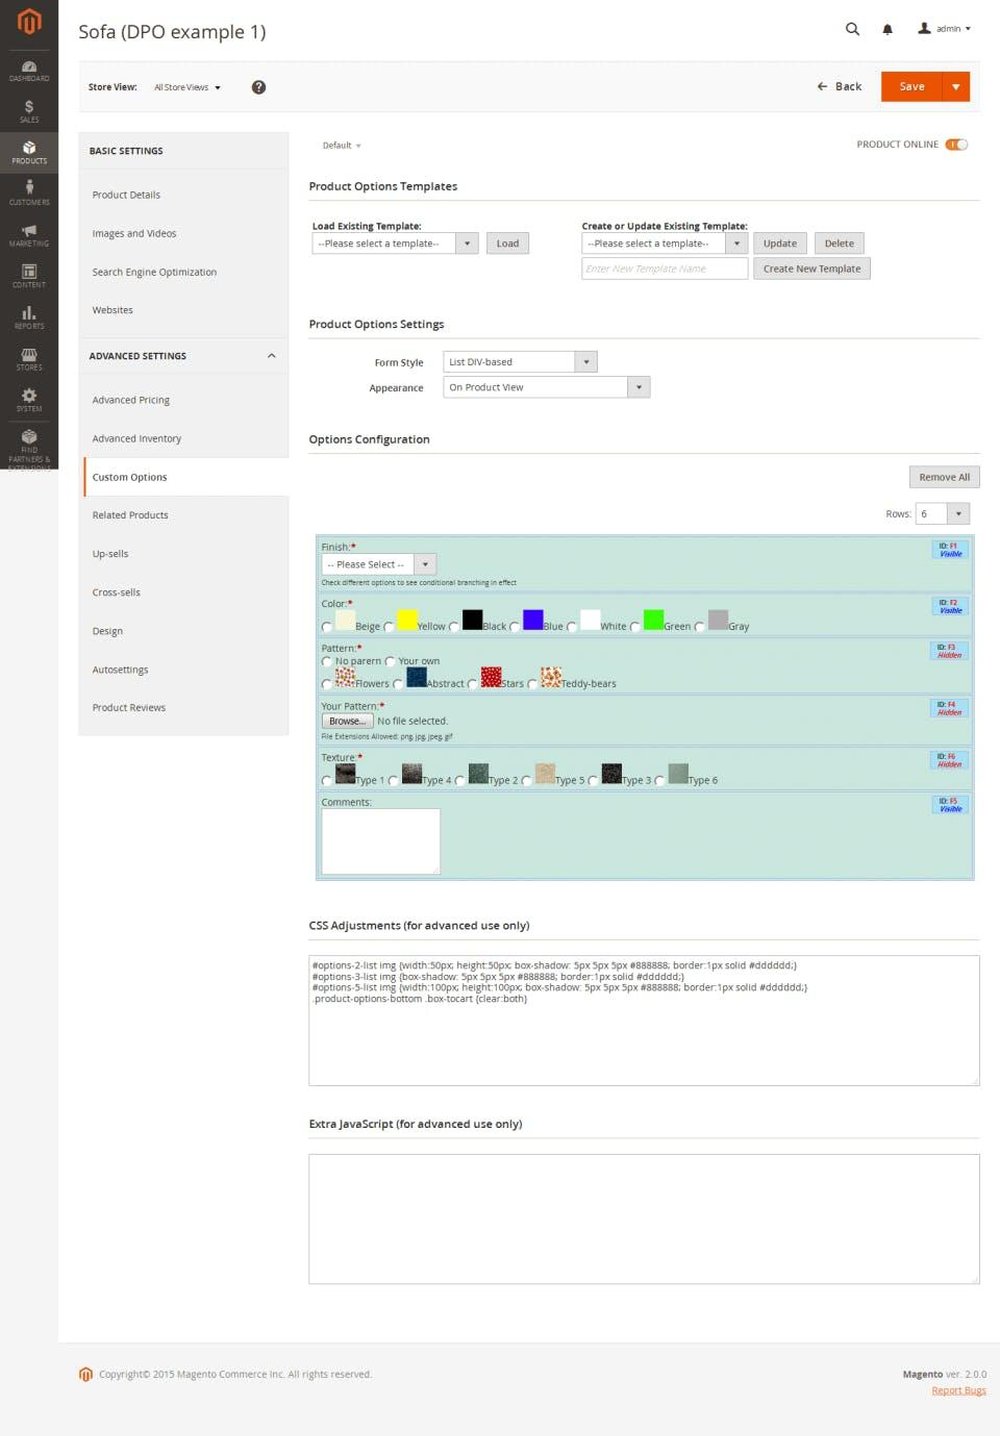Click the Extra JavaScript text area
This screenshot has height=1436, width=1000.
click(644, 1219)
